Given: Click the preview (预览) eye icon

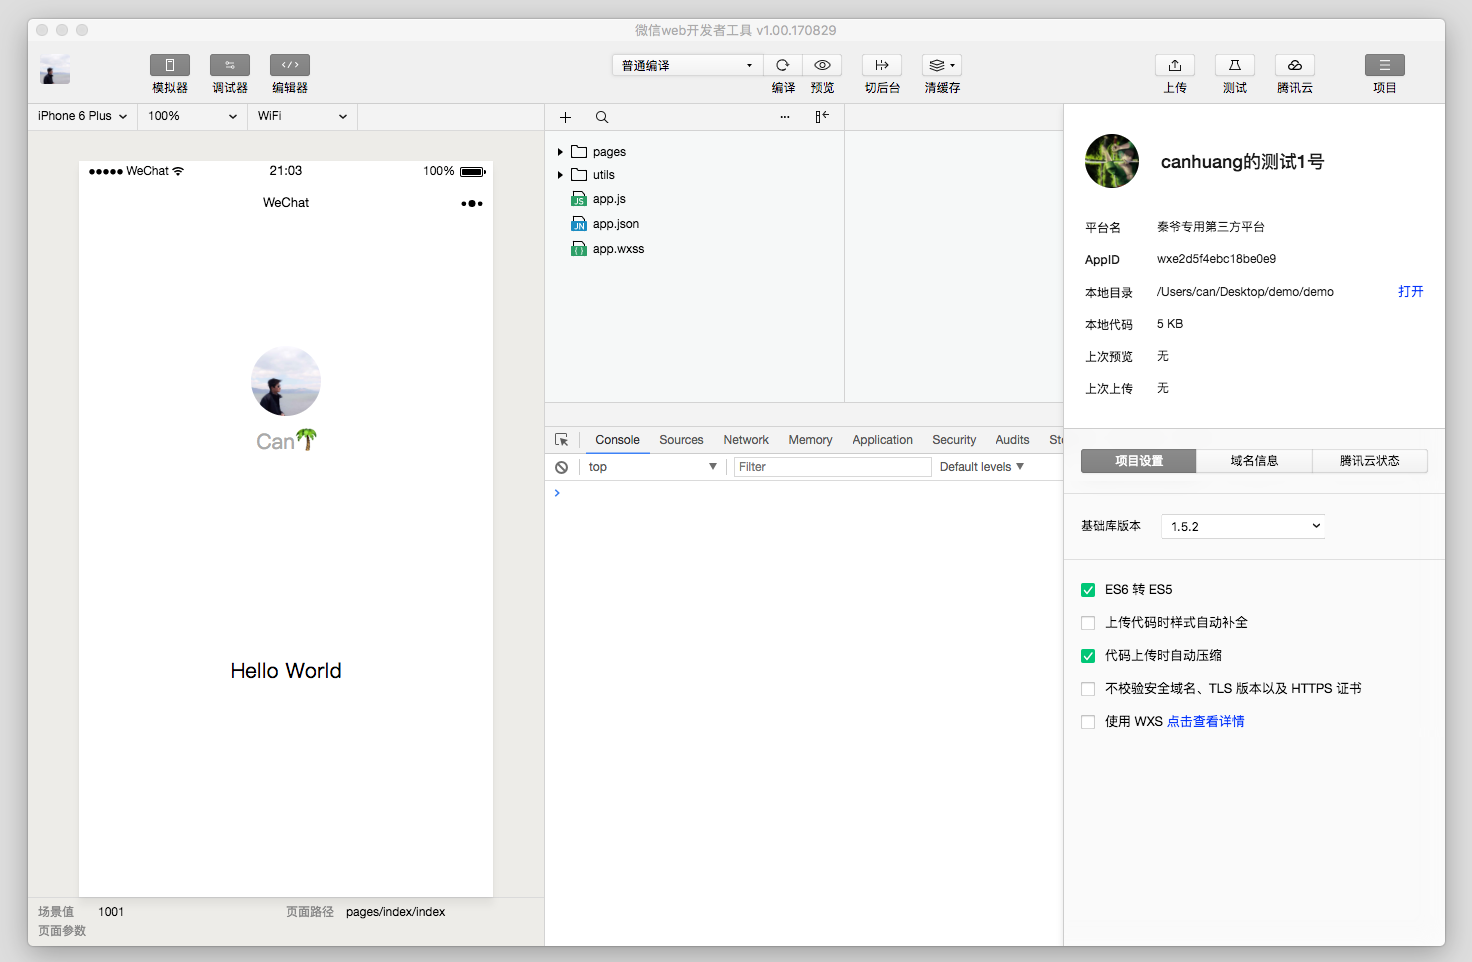Looking at the screenshot, I should pos(822,65).
